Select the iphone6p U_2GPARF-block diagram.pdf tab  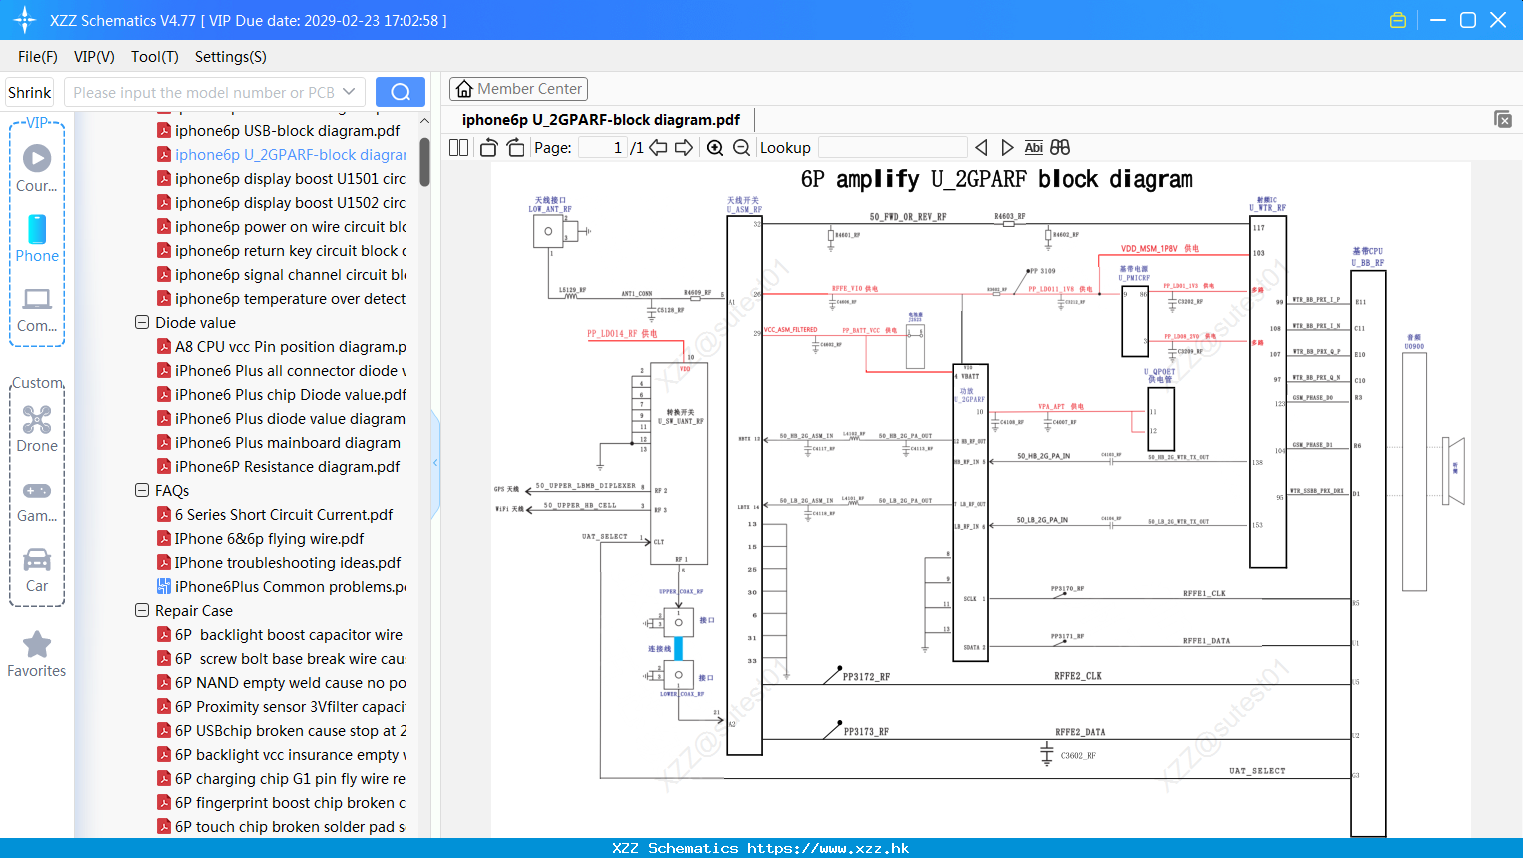click(x=601, y=120)
